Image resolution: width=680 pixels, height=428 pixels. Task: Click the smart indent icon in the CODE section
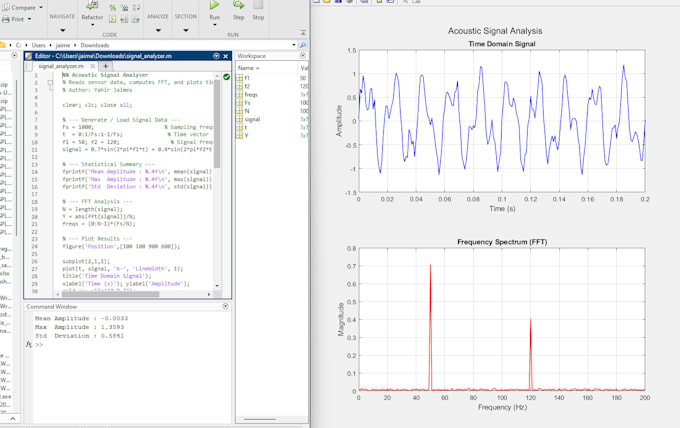click(112, 19)
